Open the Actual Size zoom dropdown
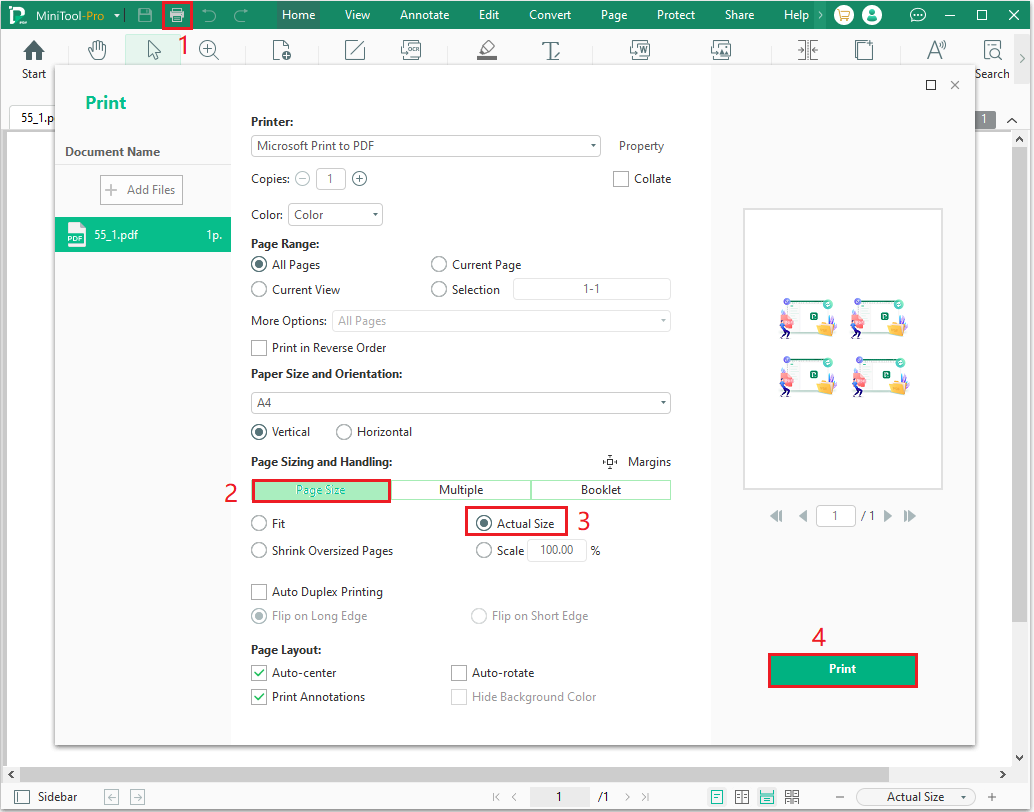The width and height of the screenshot is (1034, 812). point(914,796)
